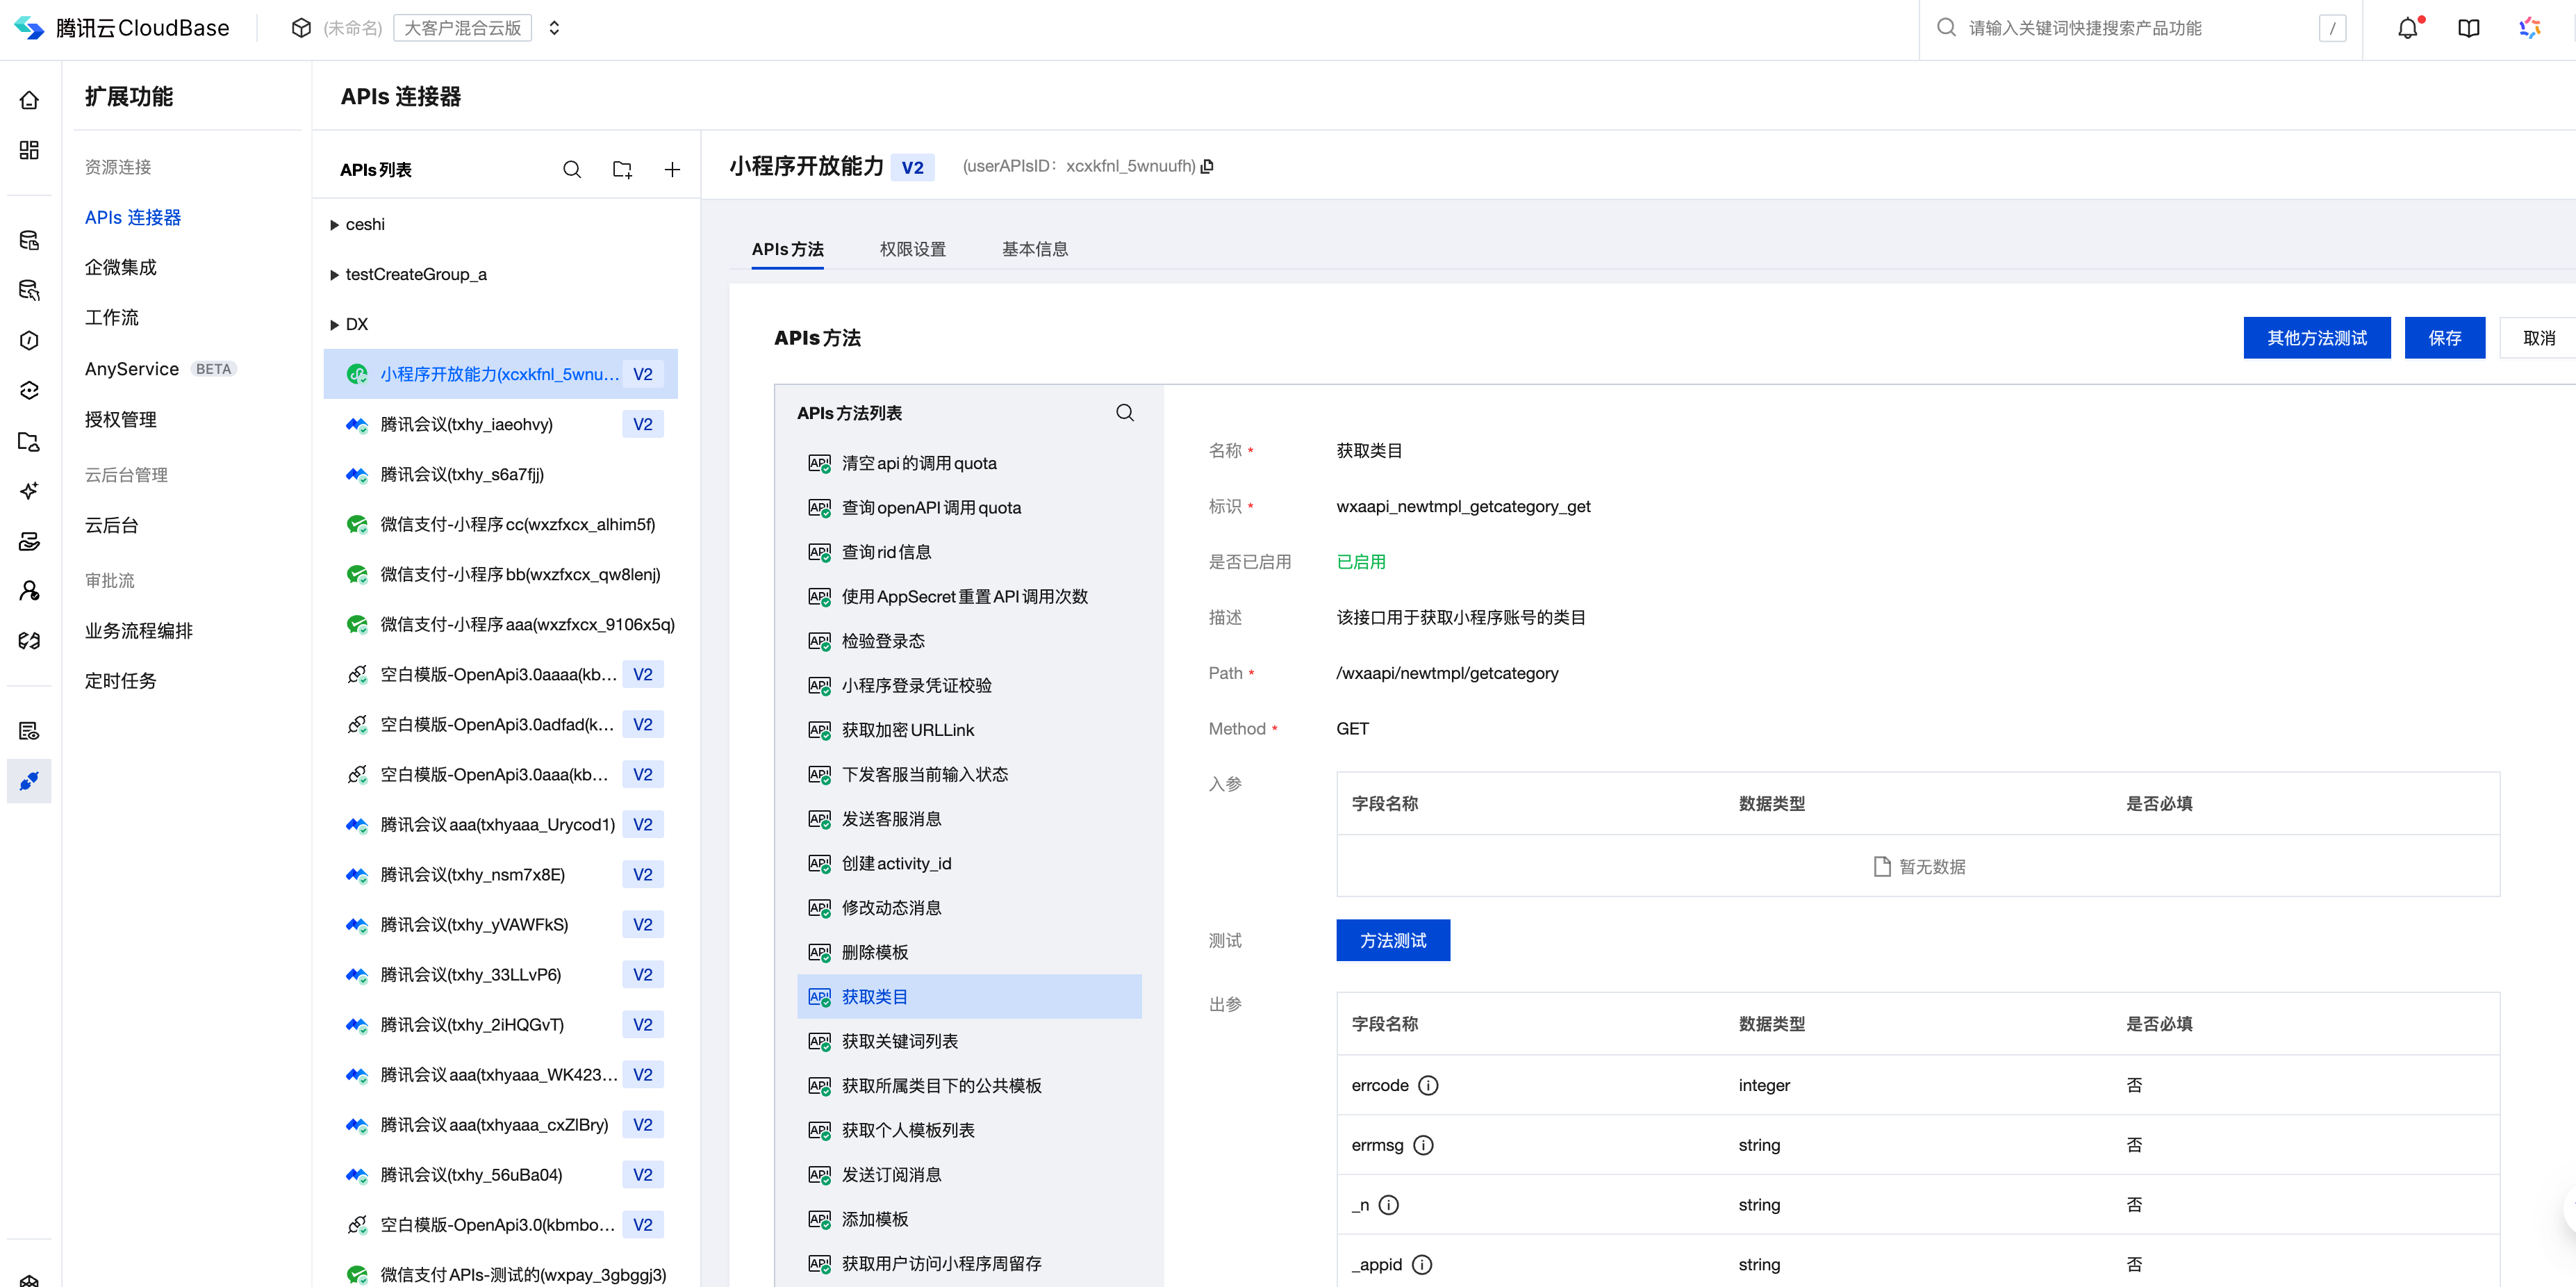Click the plus icon to add API
This screenshot has height=1287, width=2576.
pos(672,170)
